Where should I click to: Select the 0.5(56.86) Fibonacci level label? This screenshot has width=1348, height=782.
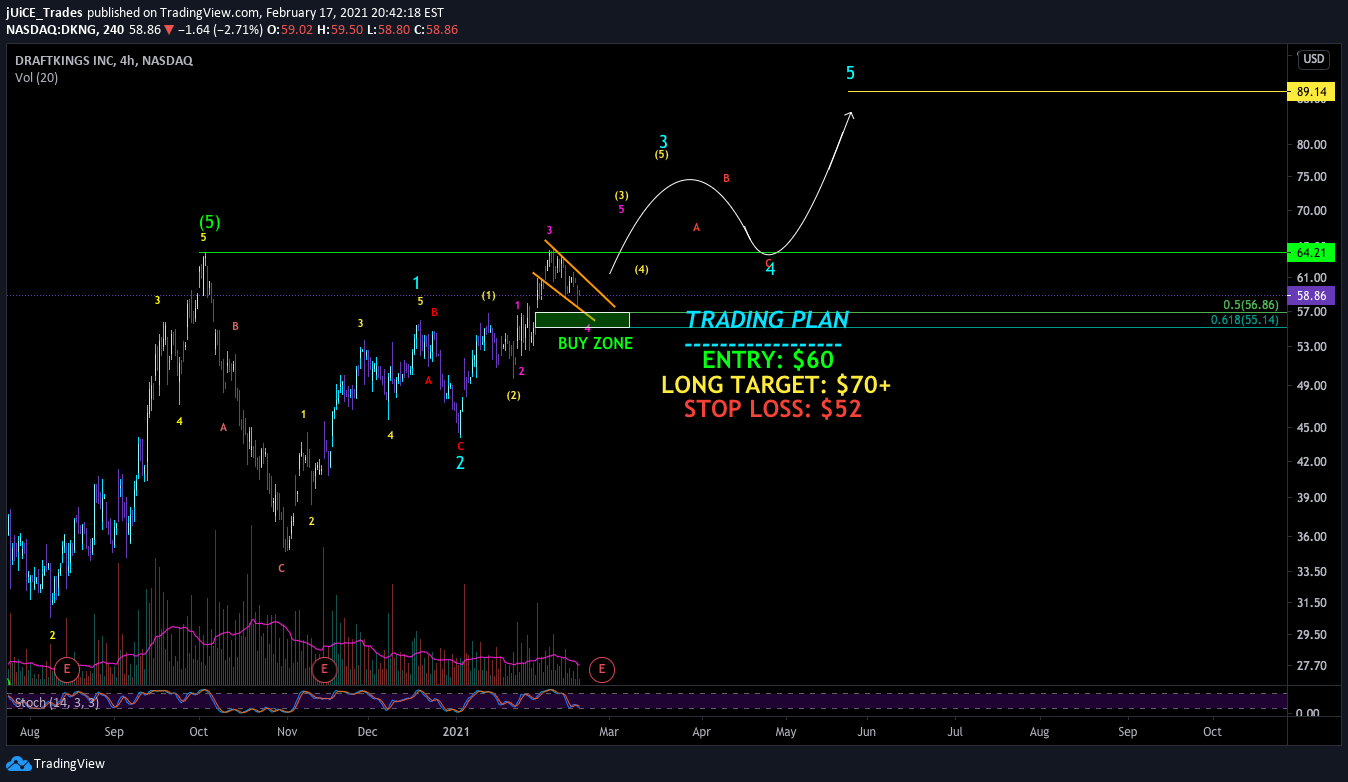1251,304
